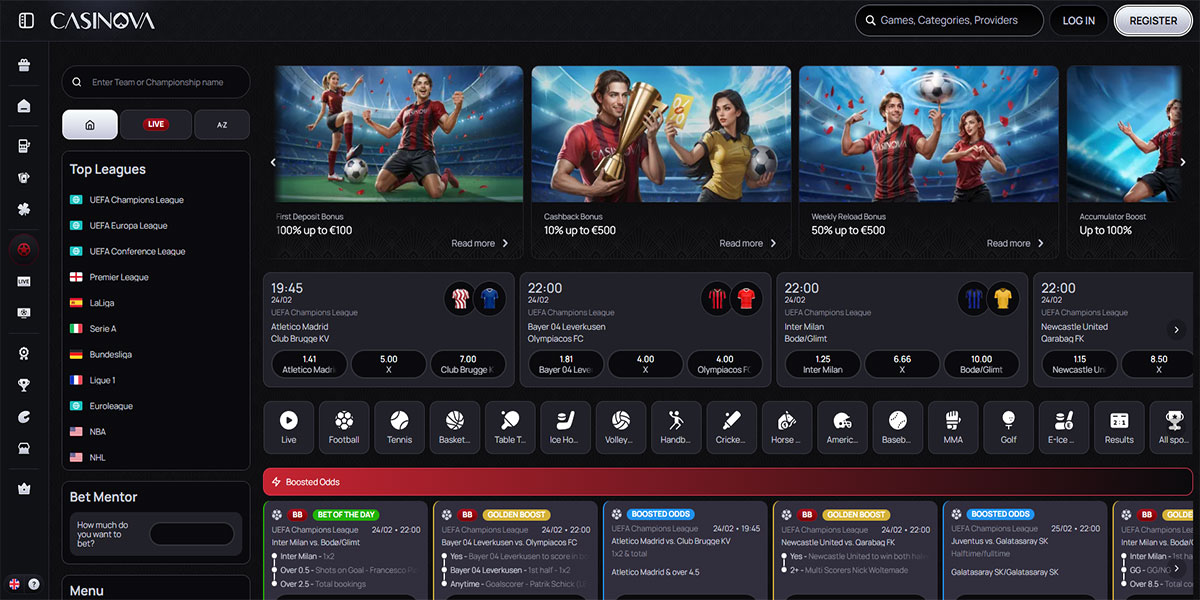The width and height of the screenshot is (1200, 600).
Task: Select the home tab in sportsbook
Action: click(x=90, y=125)
